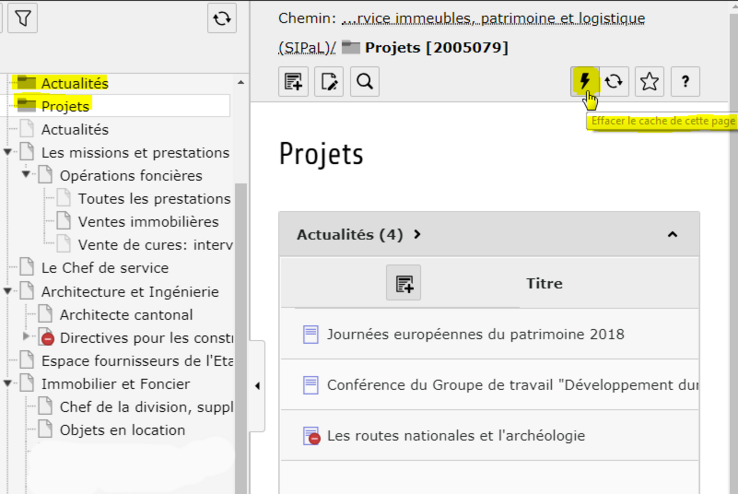Collapse Architecture et Ingénierie tree node
Viewport: 738px width, 494px height.
point(9,292)
